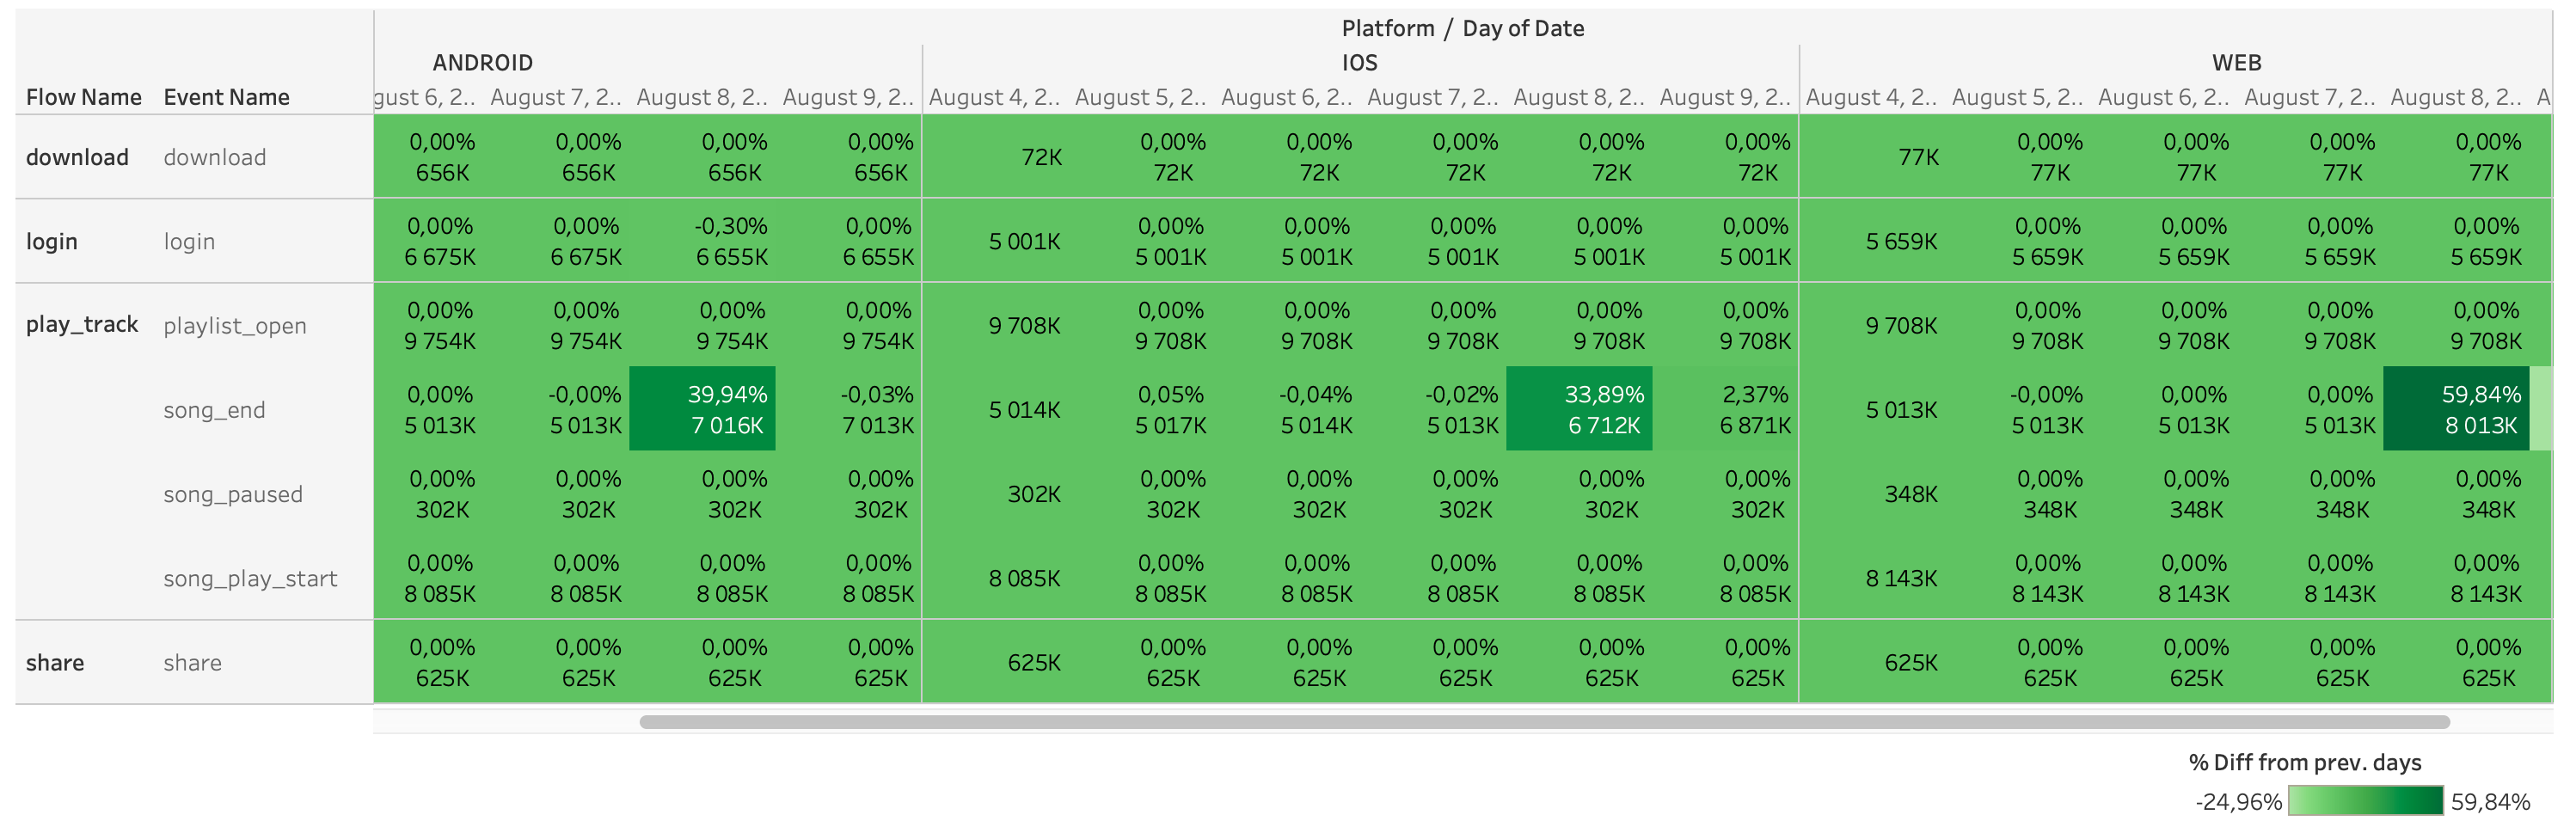Click the horizontal scrollbar below the table

1544,722
